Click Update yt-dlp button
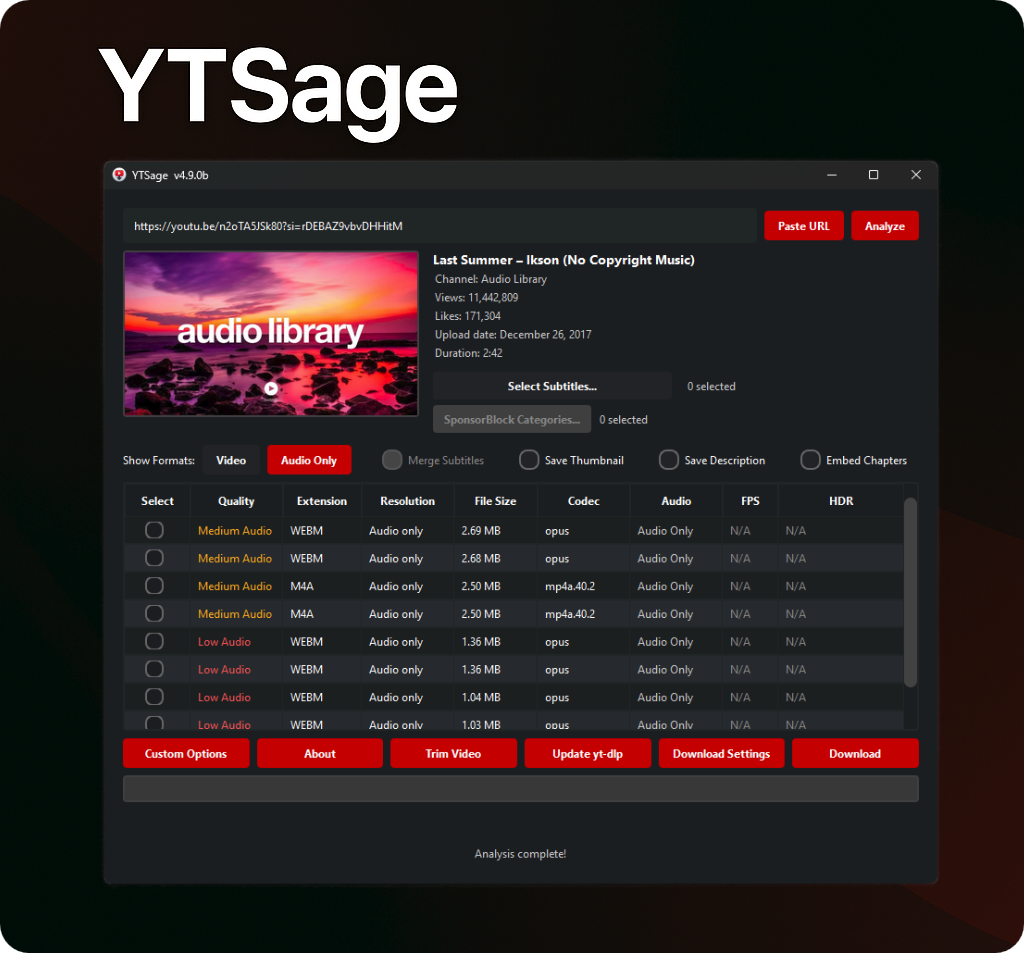The height and width of the screenshot is (953, 1024). tap(588, 753)
